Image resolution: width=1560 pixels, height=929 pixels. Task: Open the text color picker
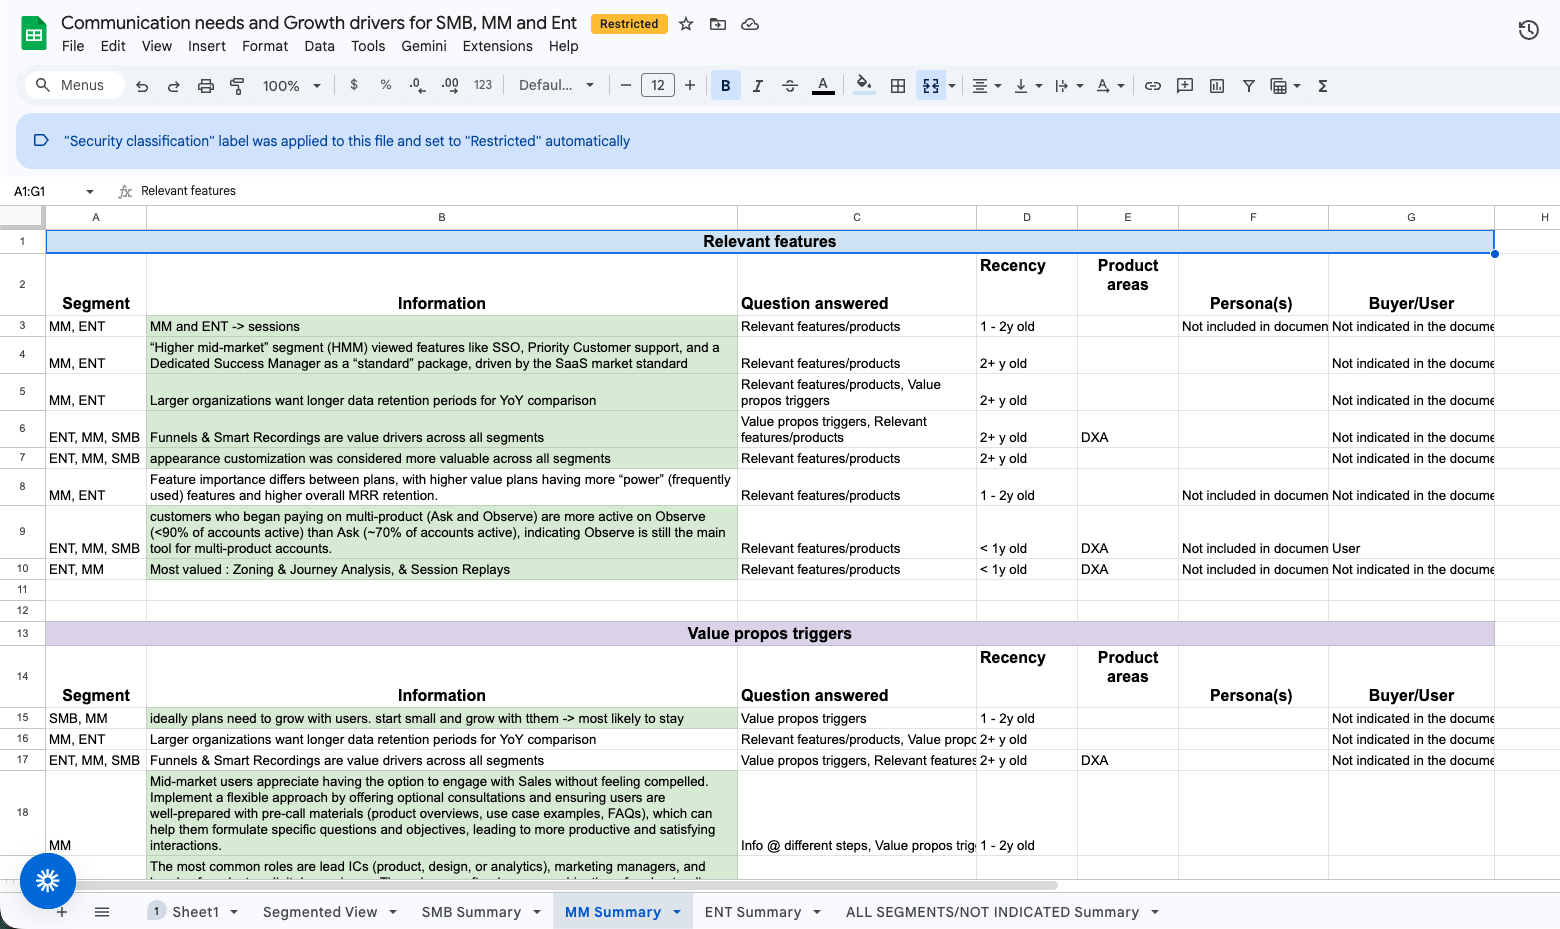click(x=823, y=86)
